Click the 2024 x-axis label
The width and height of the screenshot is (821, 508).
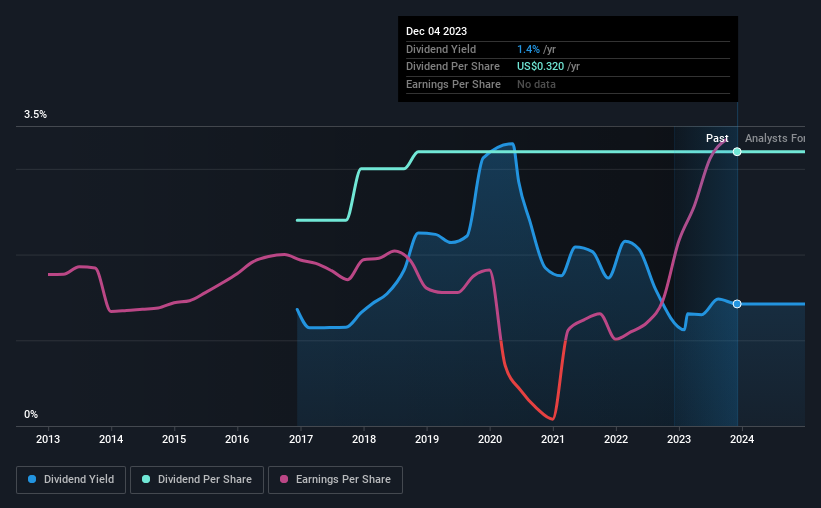coord(742,439)
